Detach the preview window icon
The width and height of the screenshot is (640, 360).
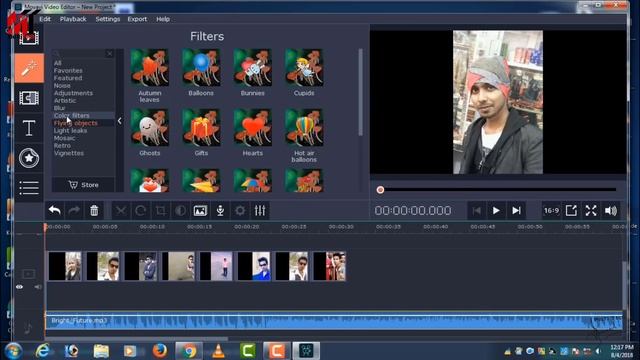click(x=571, y=211)
